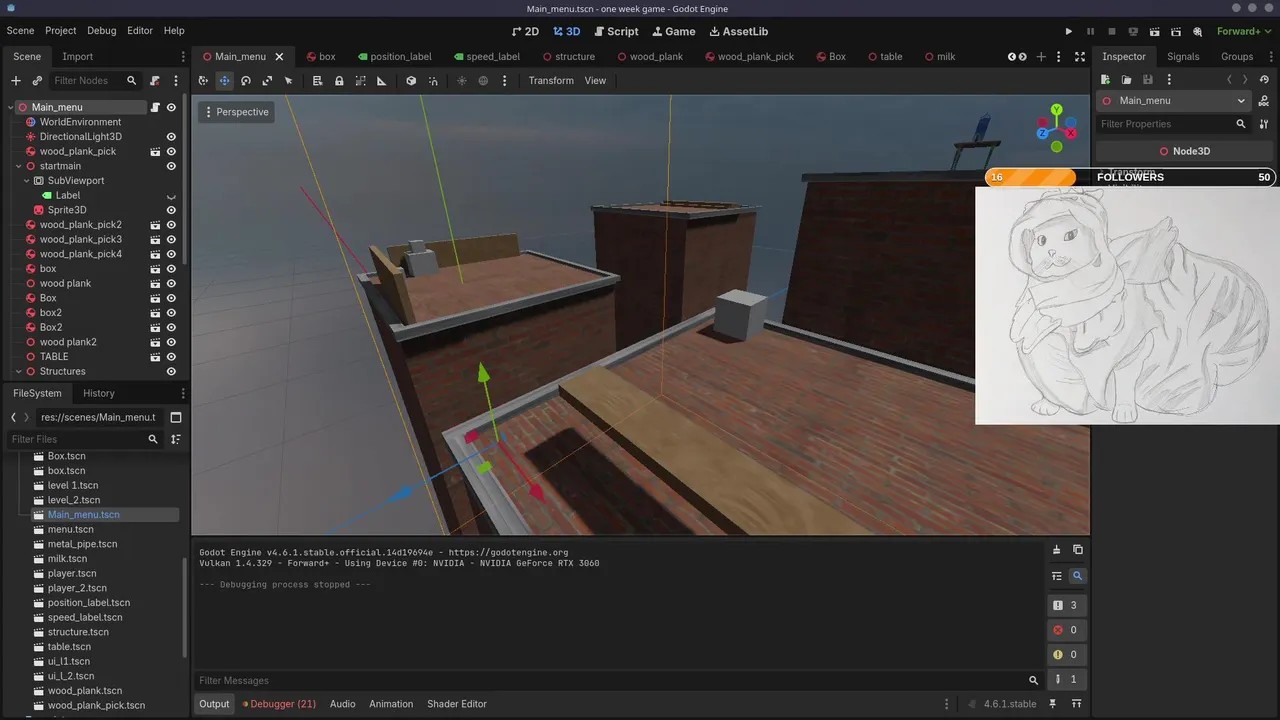
Task: Click the Run Current Scene clapperboard icon
Action: point(1154,31)
